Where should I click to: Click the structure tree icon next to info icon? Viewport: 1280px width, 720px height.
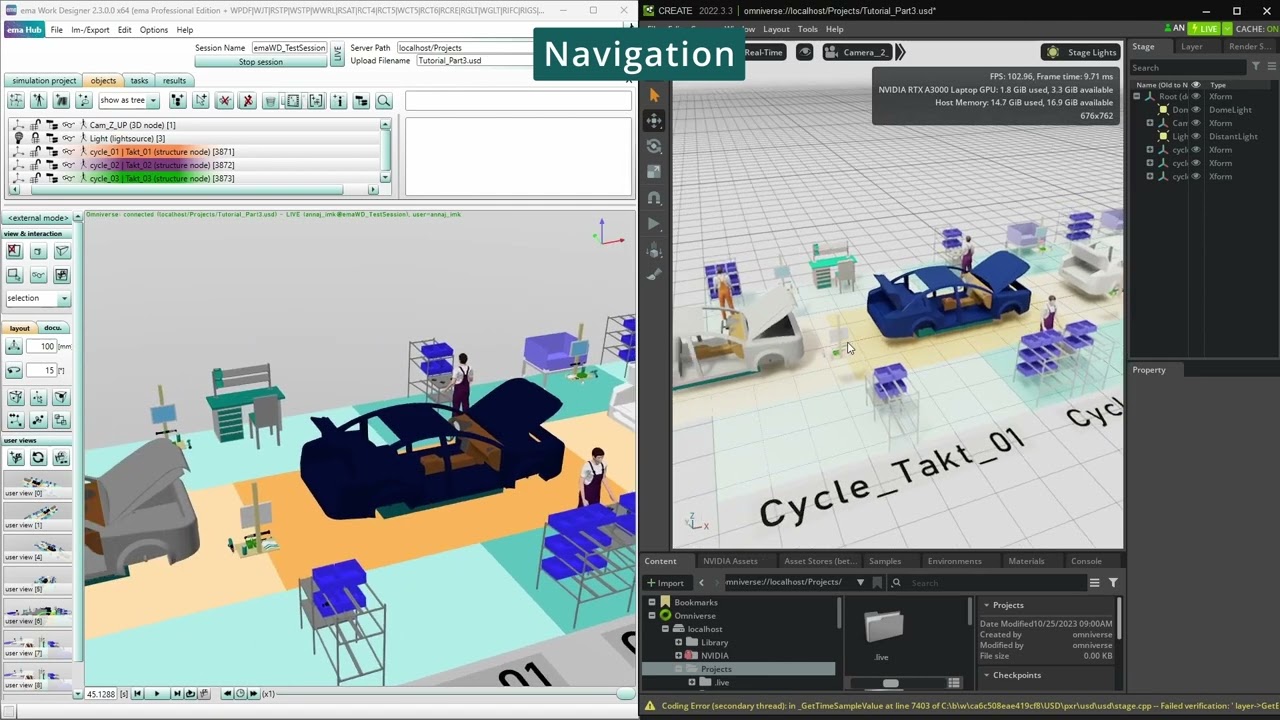pyautogui.click(x=361, y=101)
